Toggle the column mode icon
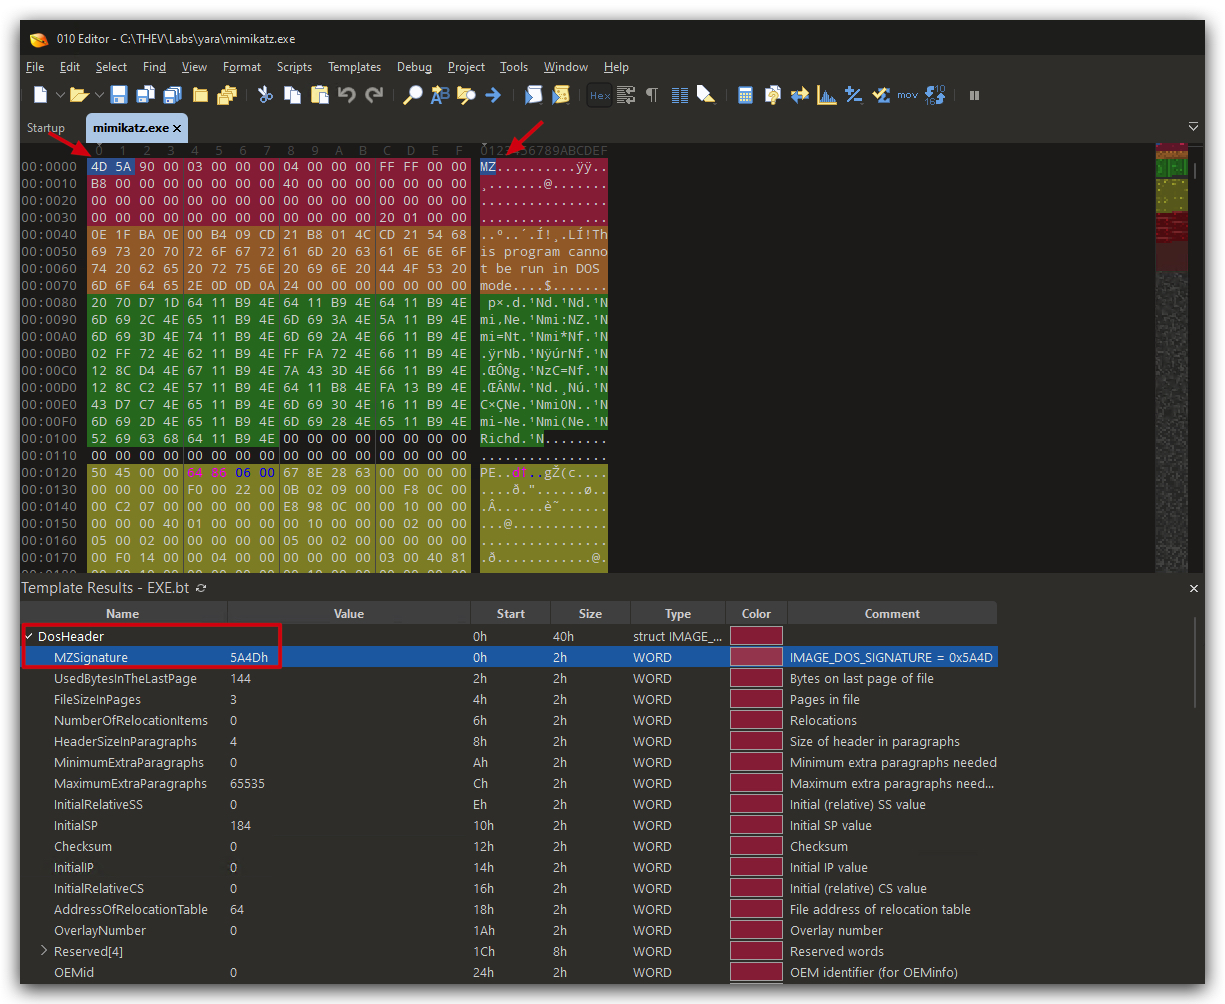 (680, 95)
